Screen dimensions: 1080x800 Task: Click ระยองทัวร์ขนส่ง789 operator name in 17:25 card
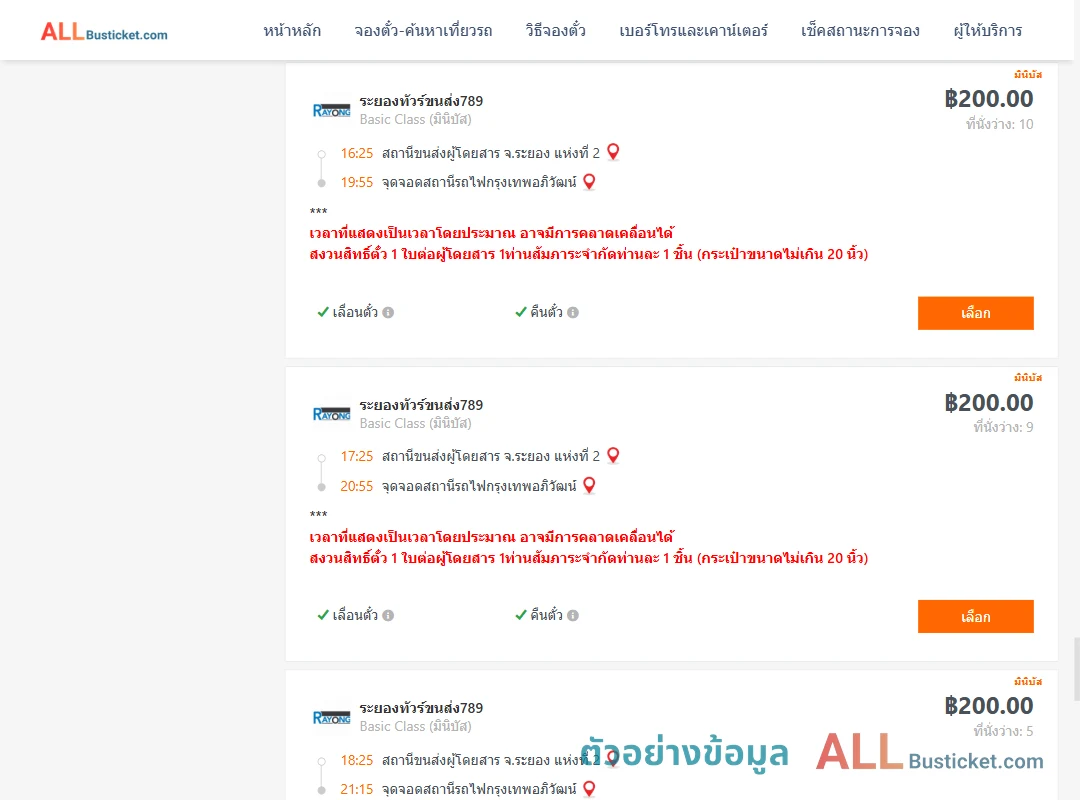pos(421,404)
